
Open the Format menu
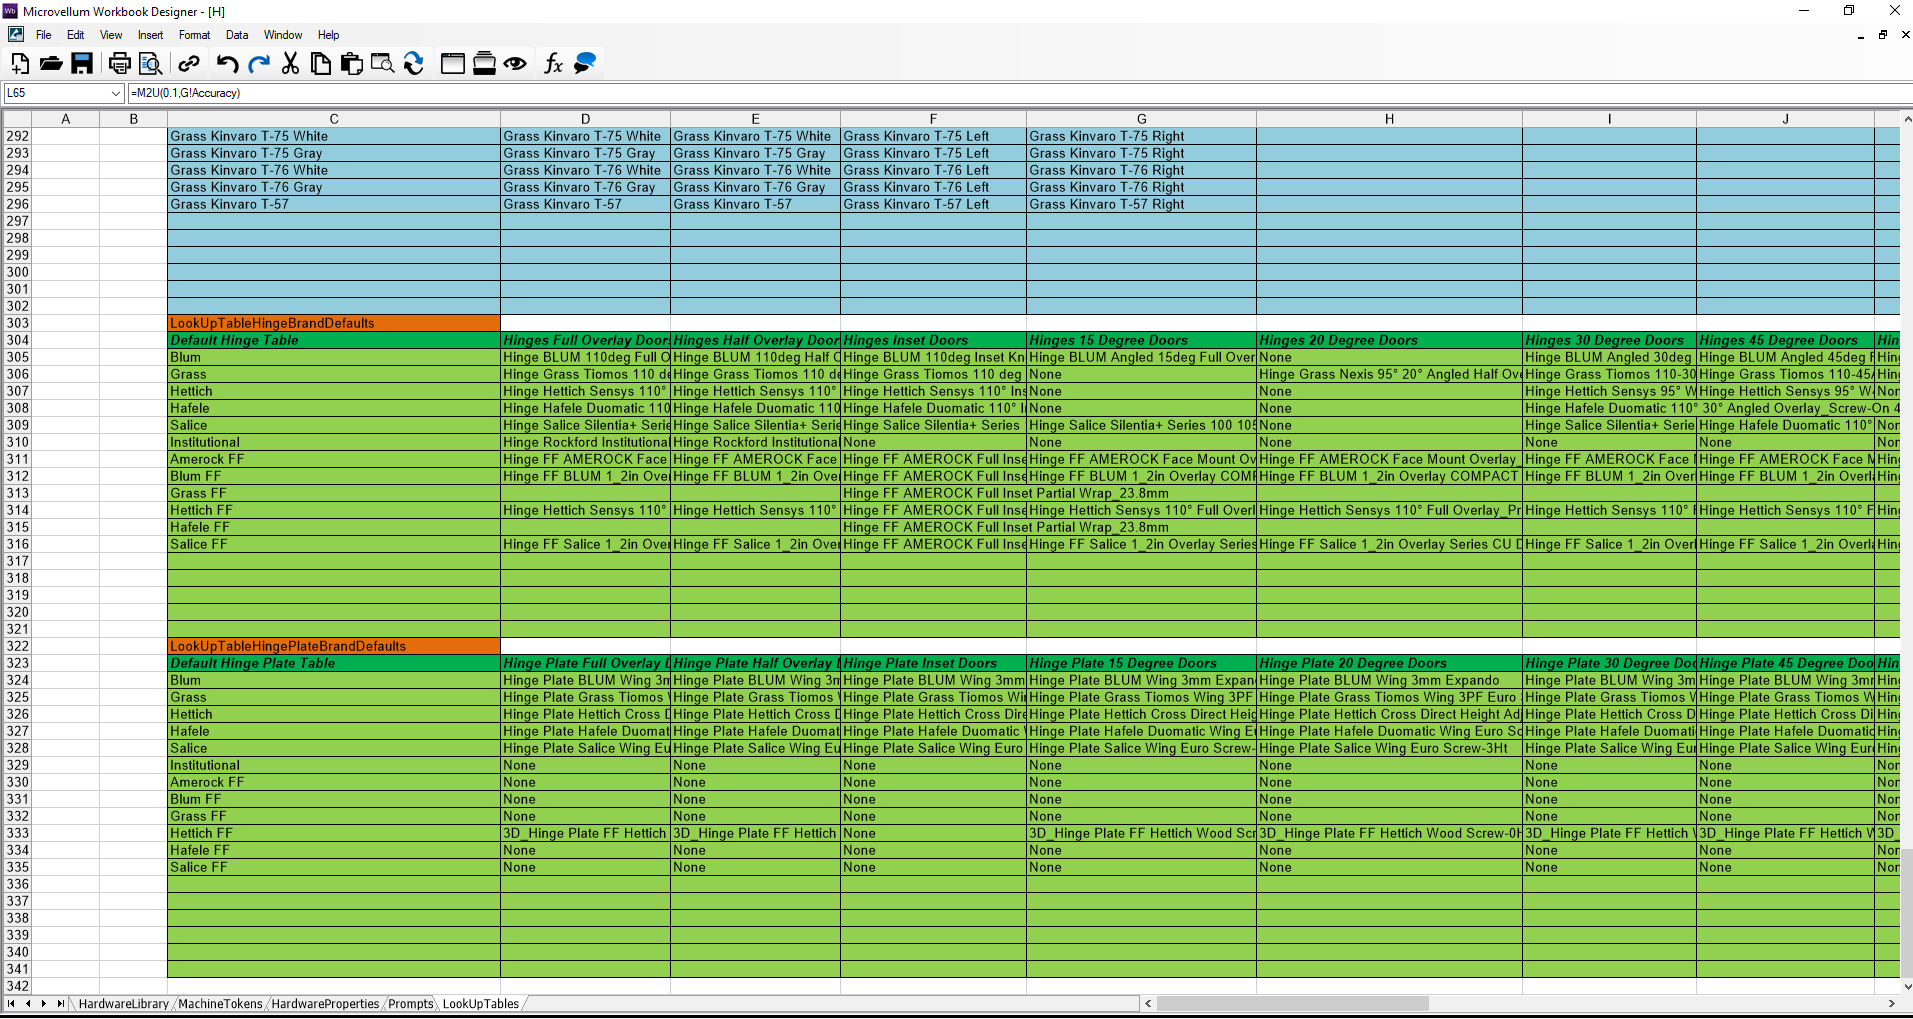point(194,35)
